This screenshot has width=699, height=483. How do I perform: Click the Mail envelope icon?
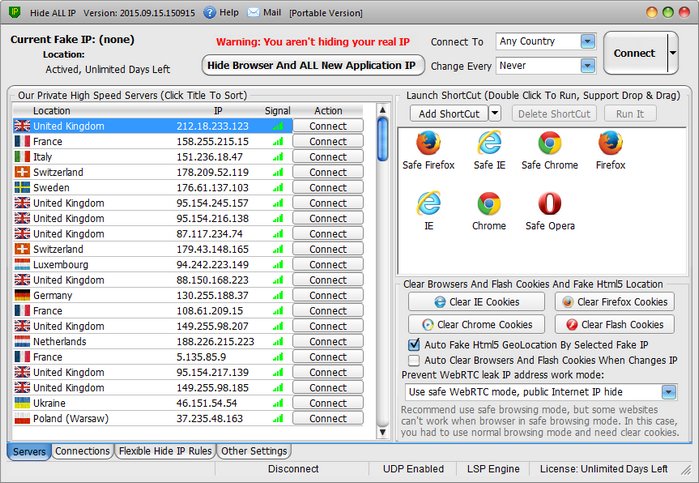tap(253, 12)
